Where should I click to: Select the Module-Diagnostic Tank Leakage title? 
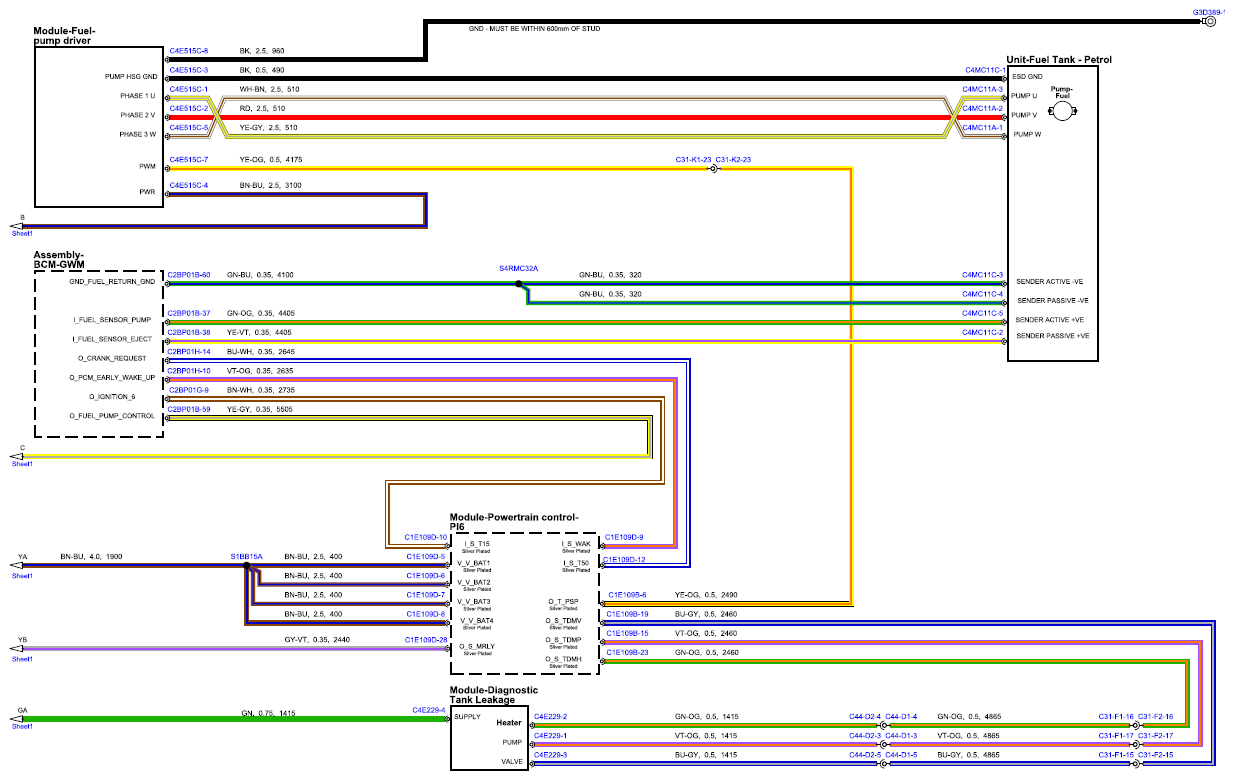[494, 695]
